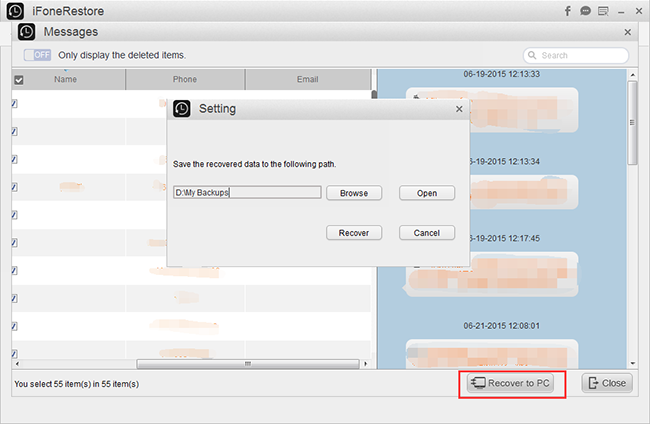The height and width of the screenshot is (424, 650).
Task: Cancel the Setting dialog
Action: tap(427, 233)
